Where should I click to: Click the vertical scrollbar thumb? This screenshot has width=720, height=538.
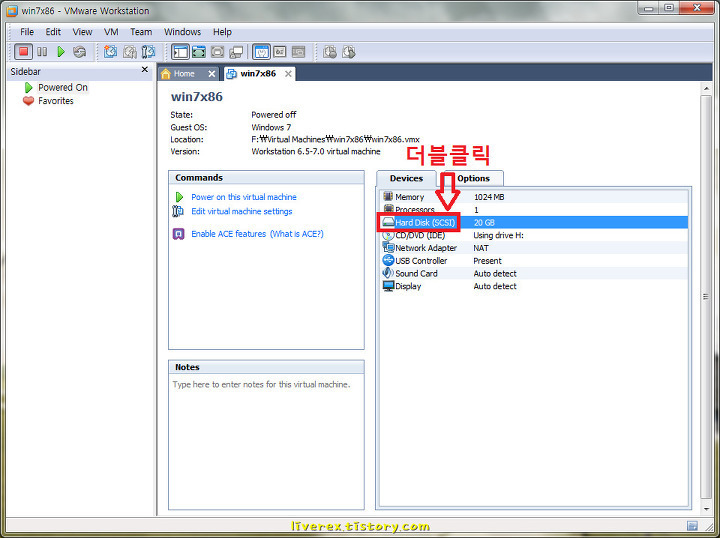(706, 297)
